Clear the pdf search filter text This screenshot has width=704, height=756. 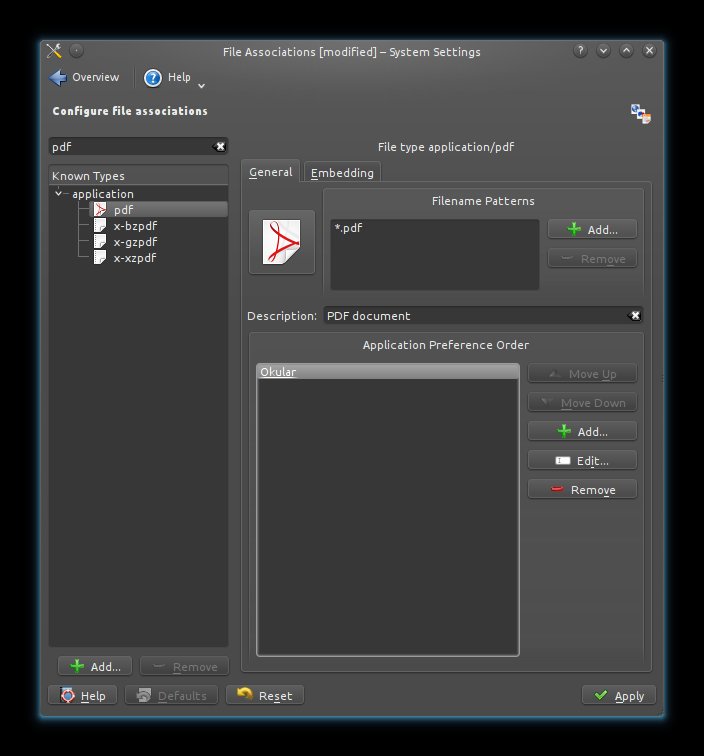(x=220, y=147)
